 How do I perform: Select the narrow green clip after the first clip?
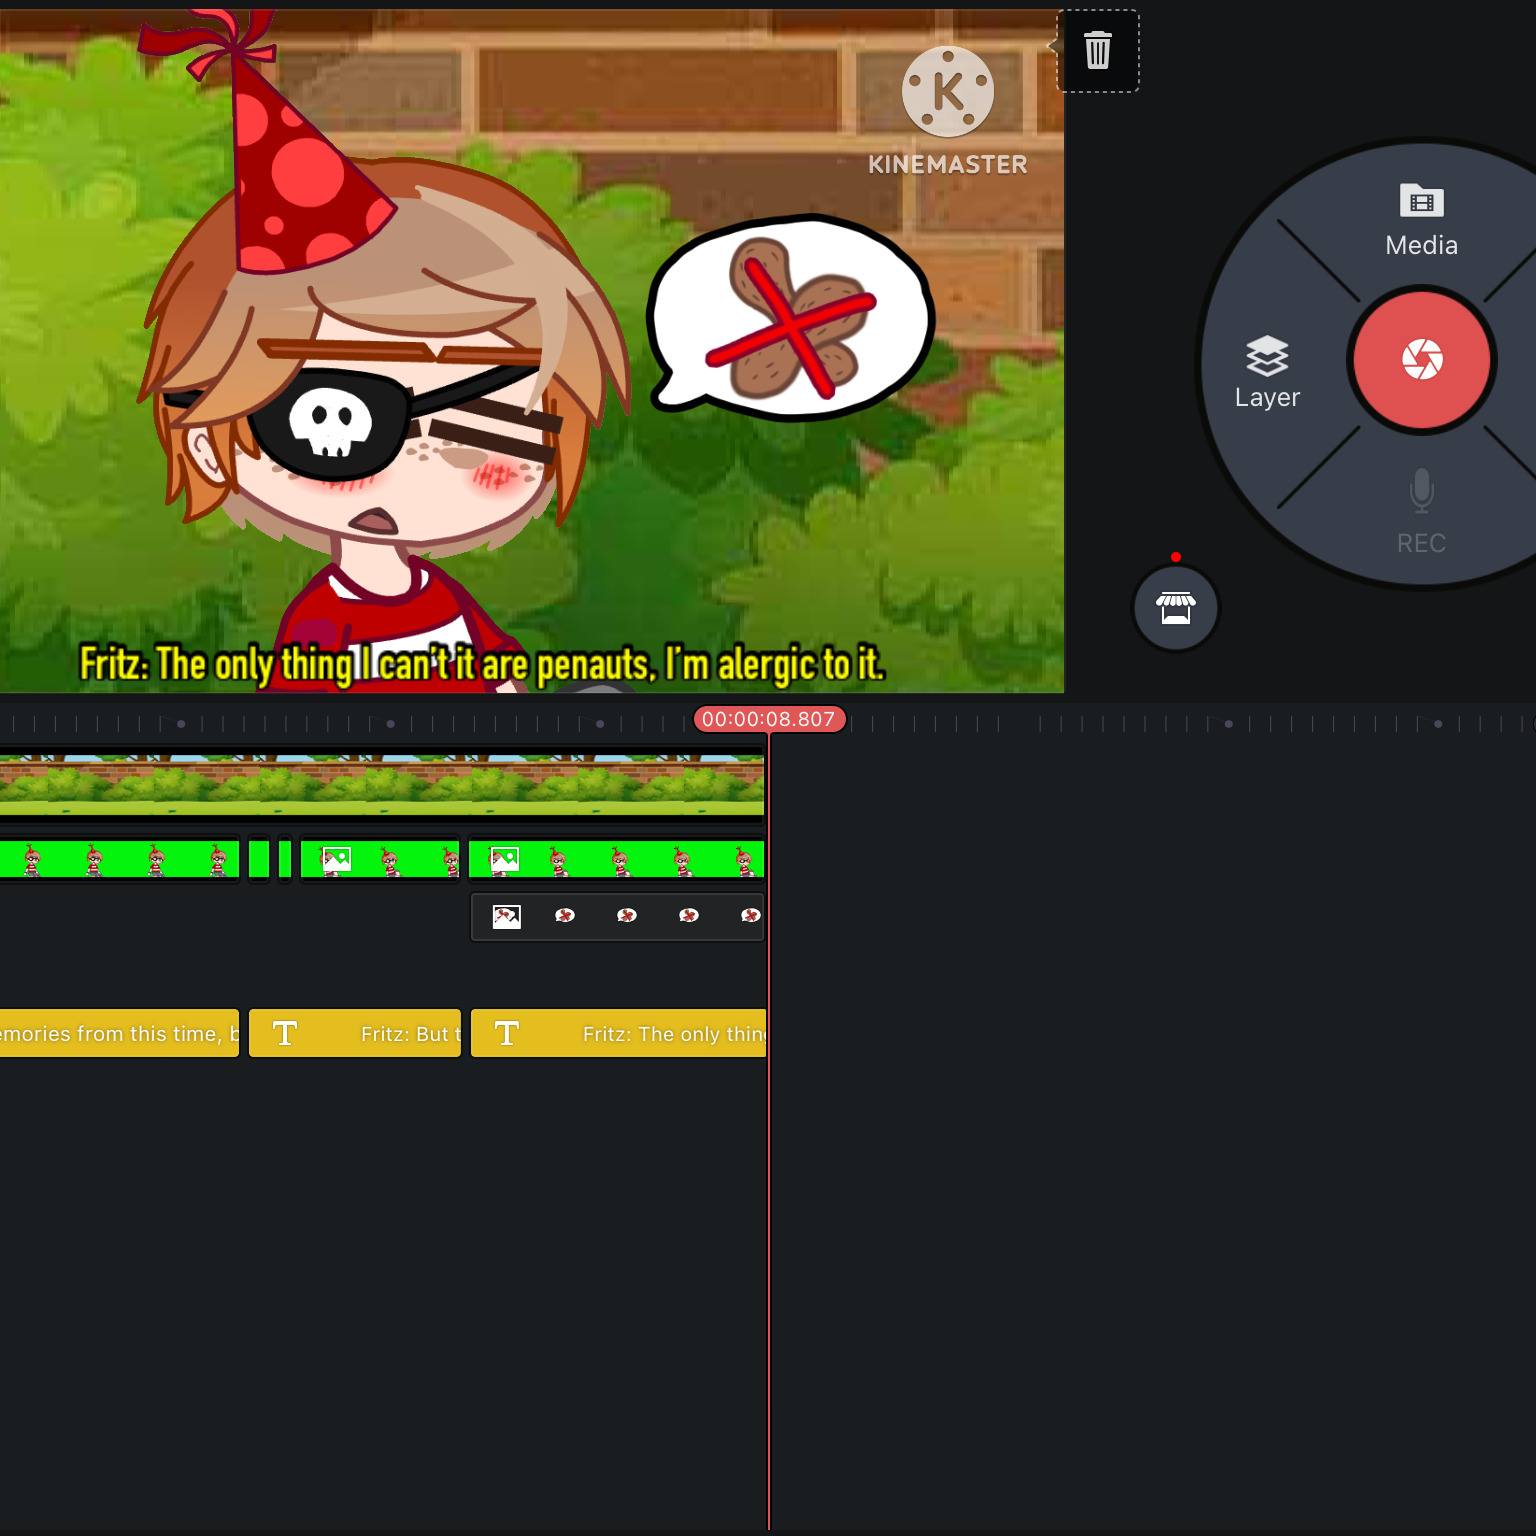coord(259,860)
